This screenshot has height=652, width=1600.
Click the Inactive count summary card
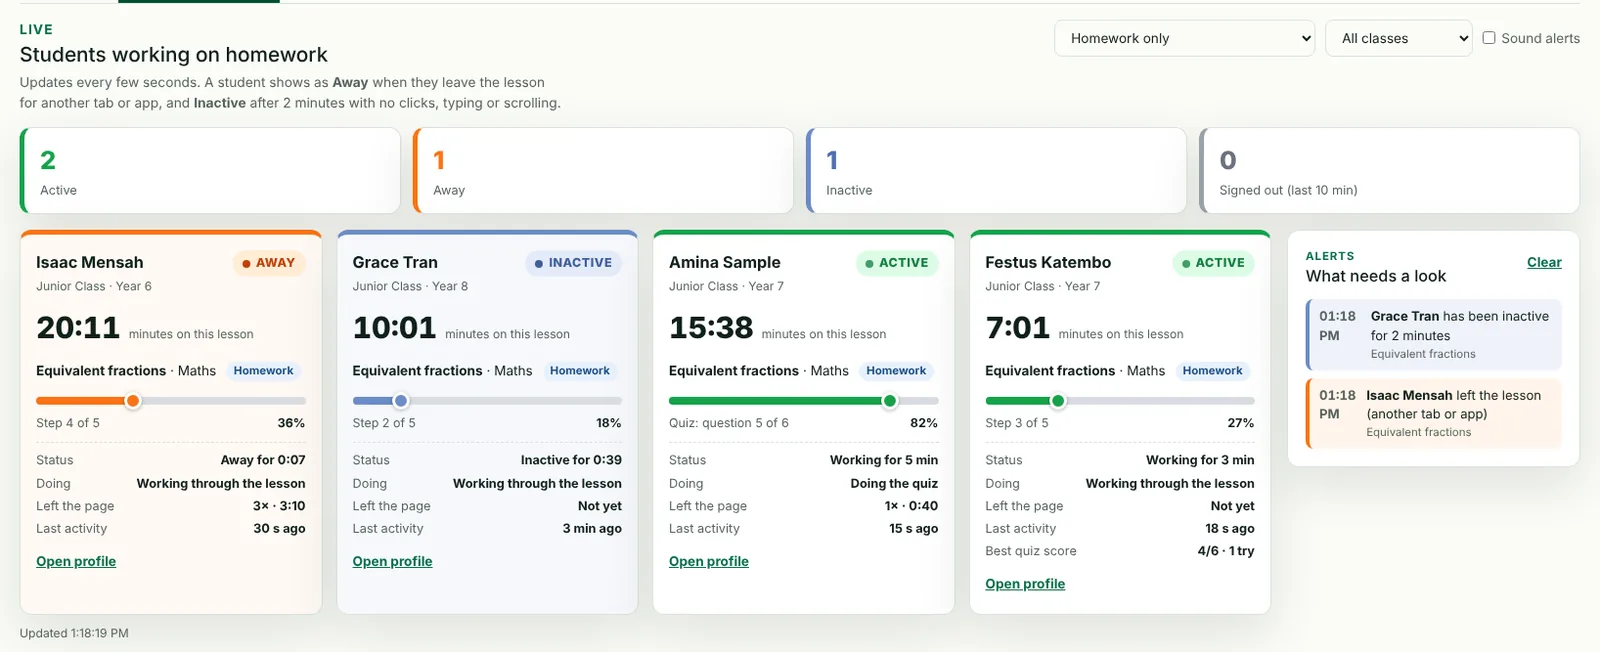tap(996, 170)
